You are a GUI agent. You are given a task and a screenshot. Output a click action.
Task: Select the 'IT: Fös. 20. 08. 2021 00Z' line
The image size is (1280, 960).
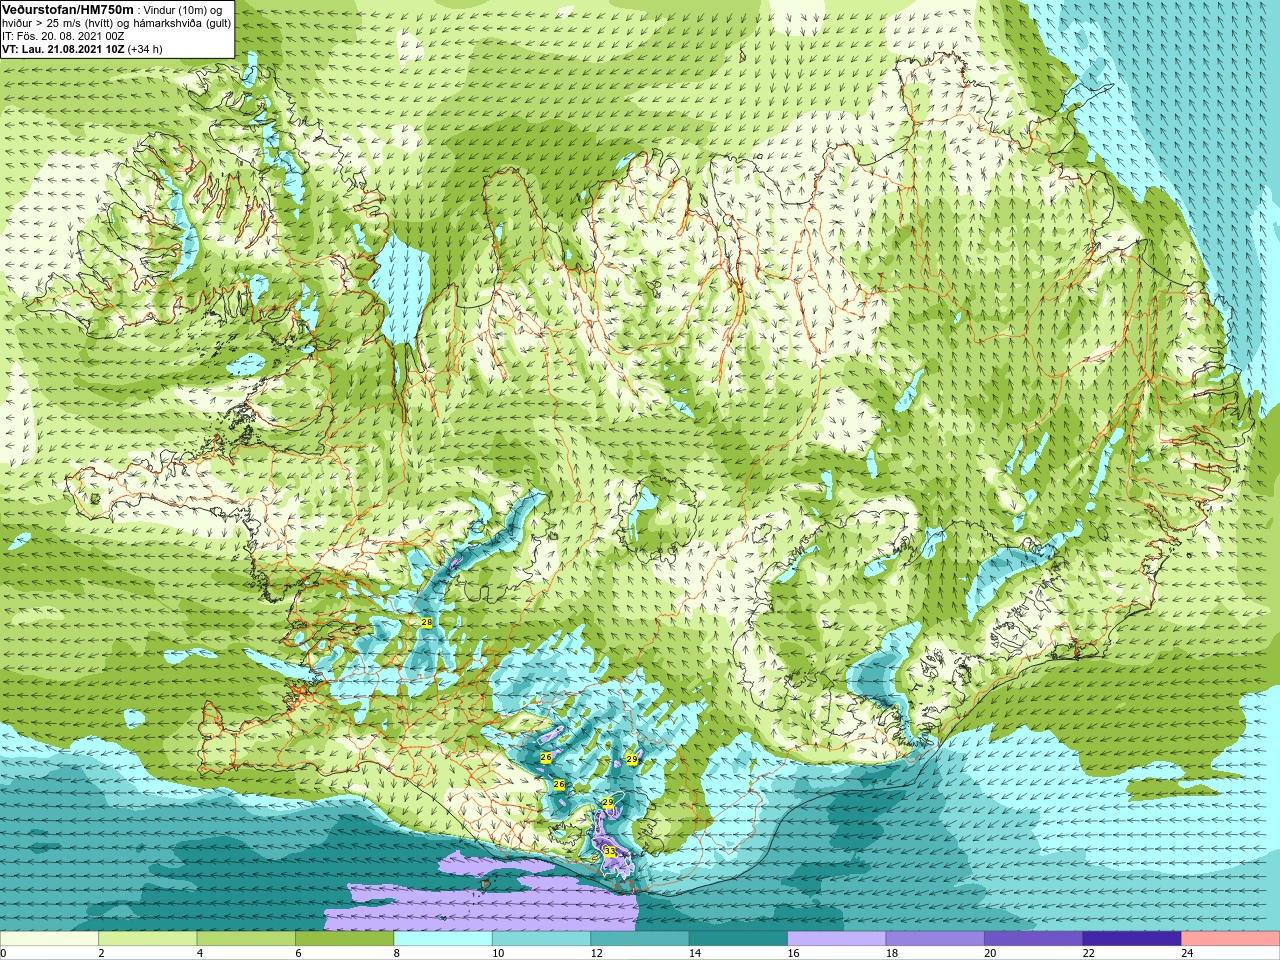coord(63,36)
